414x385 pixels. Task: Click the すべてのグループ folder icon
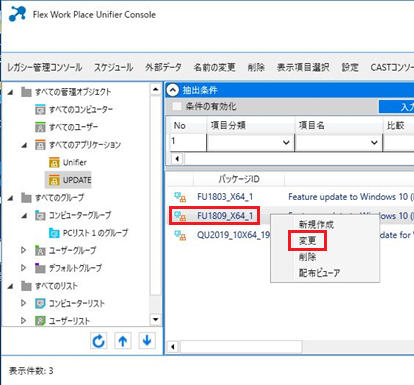(26, 198)
